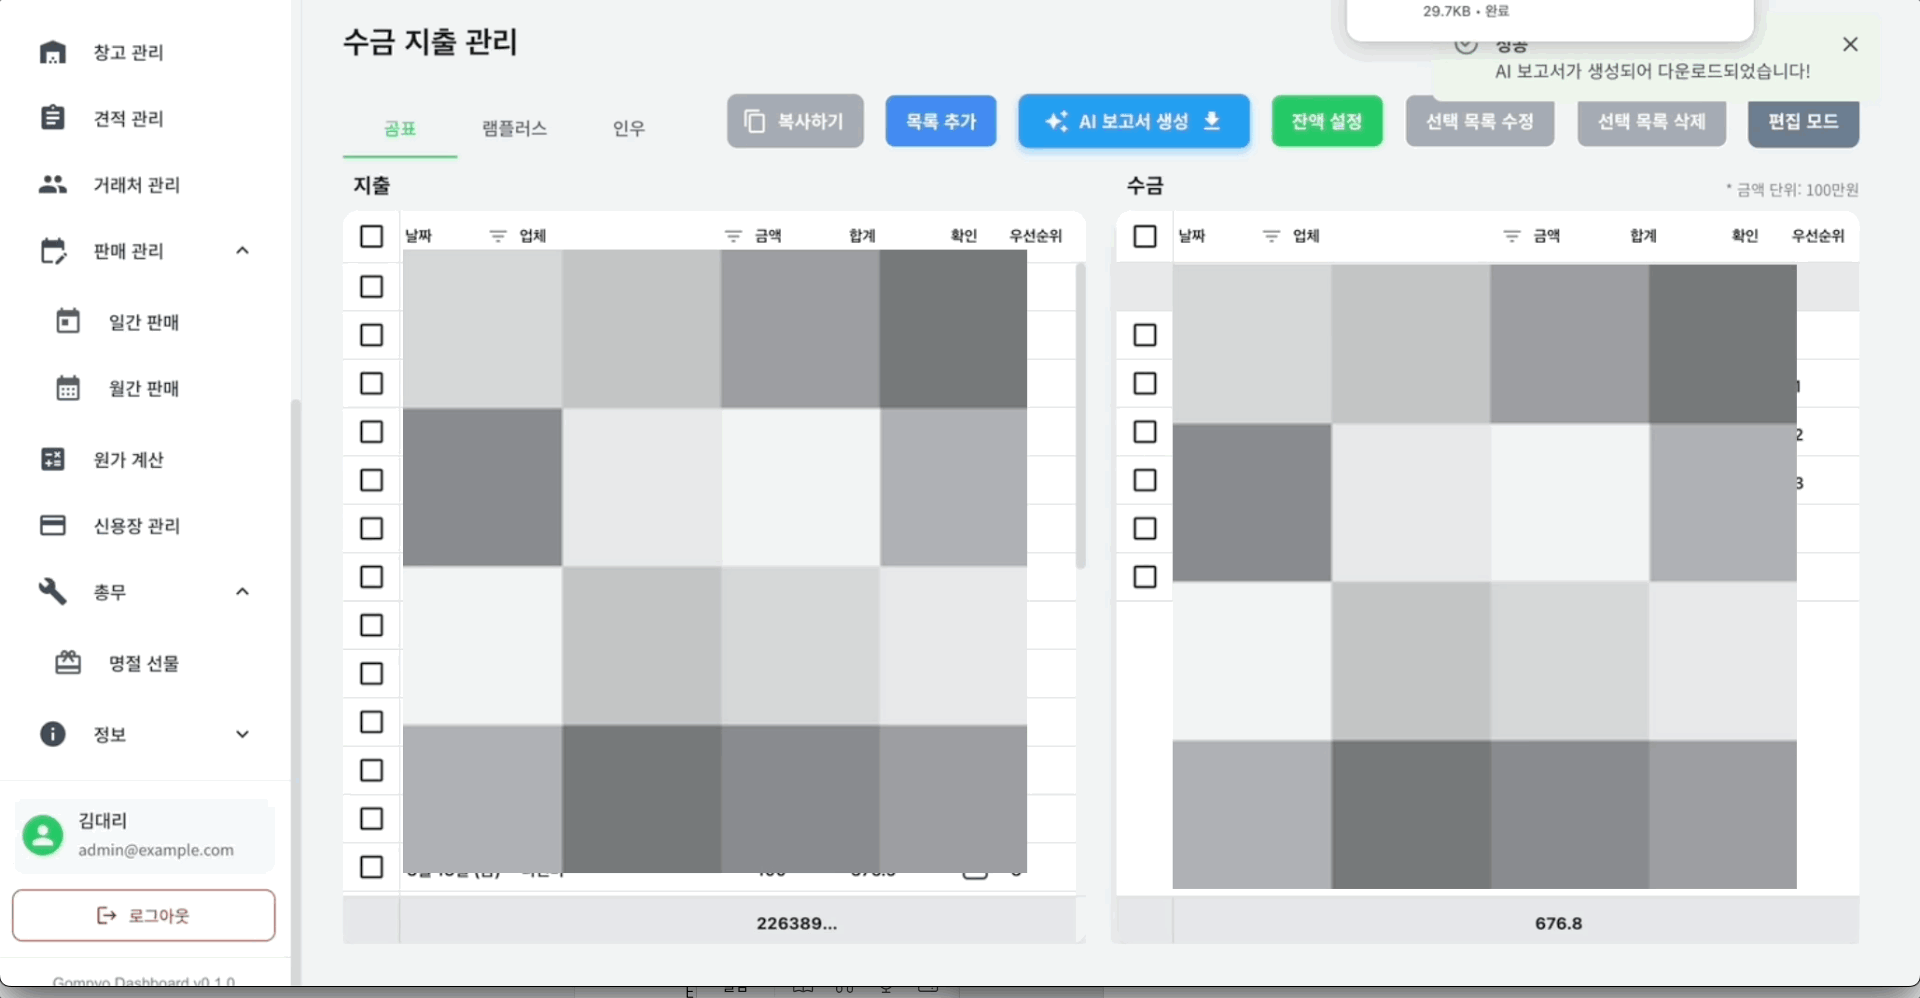Toggle select-all checkbox in 지출 table header
1920x998 pixels.
pos(371,236)
